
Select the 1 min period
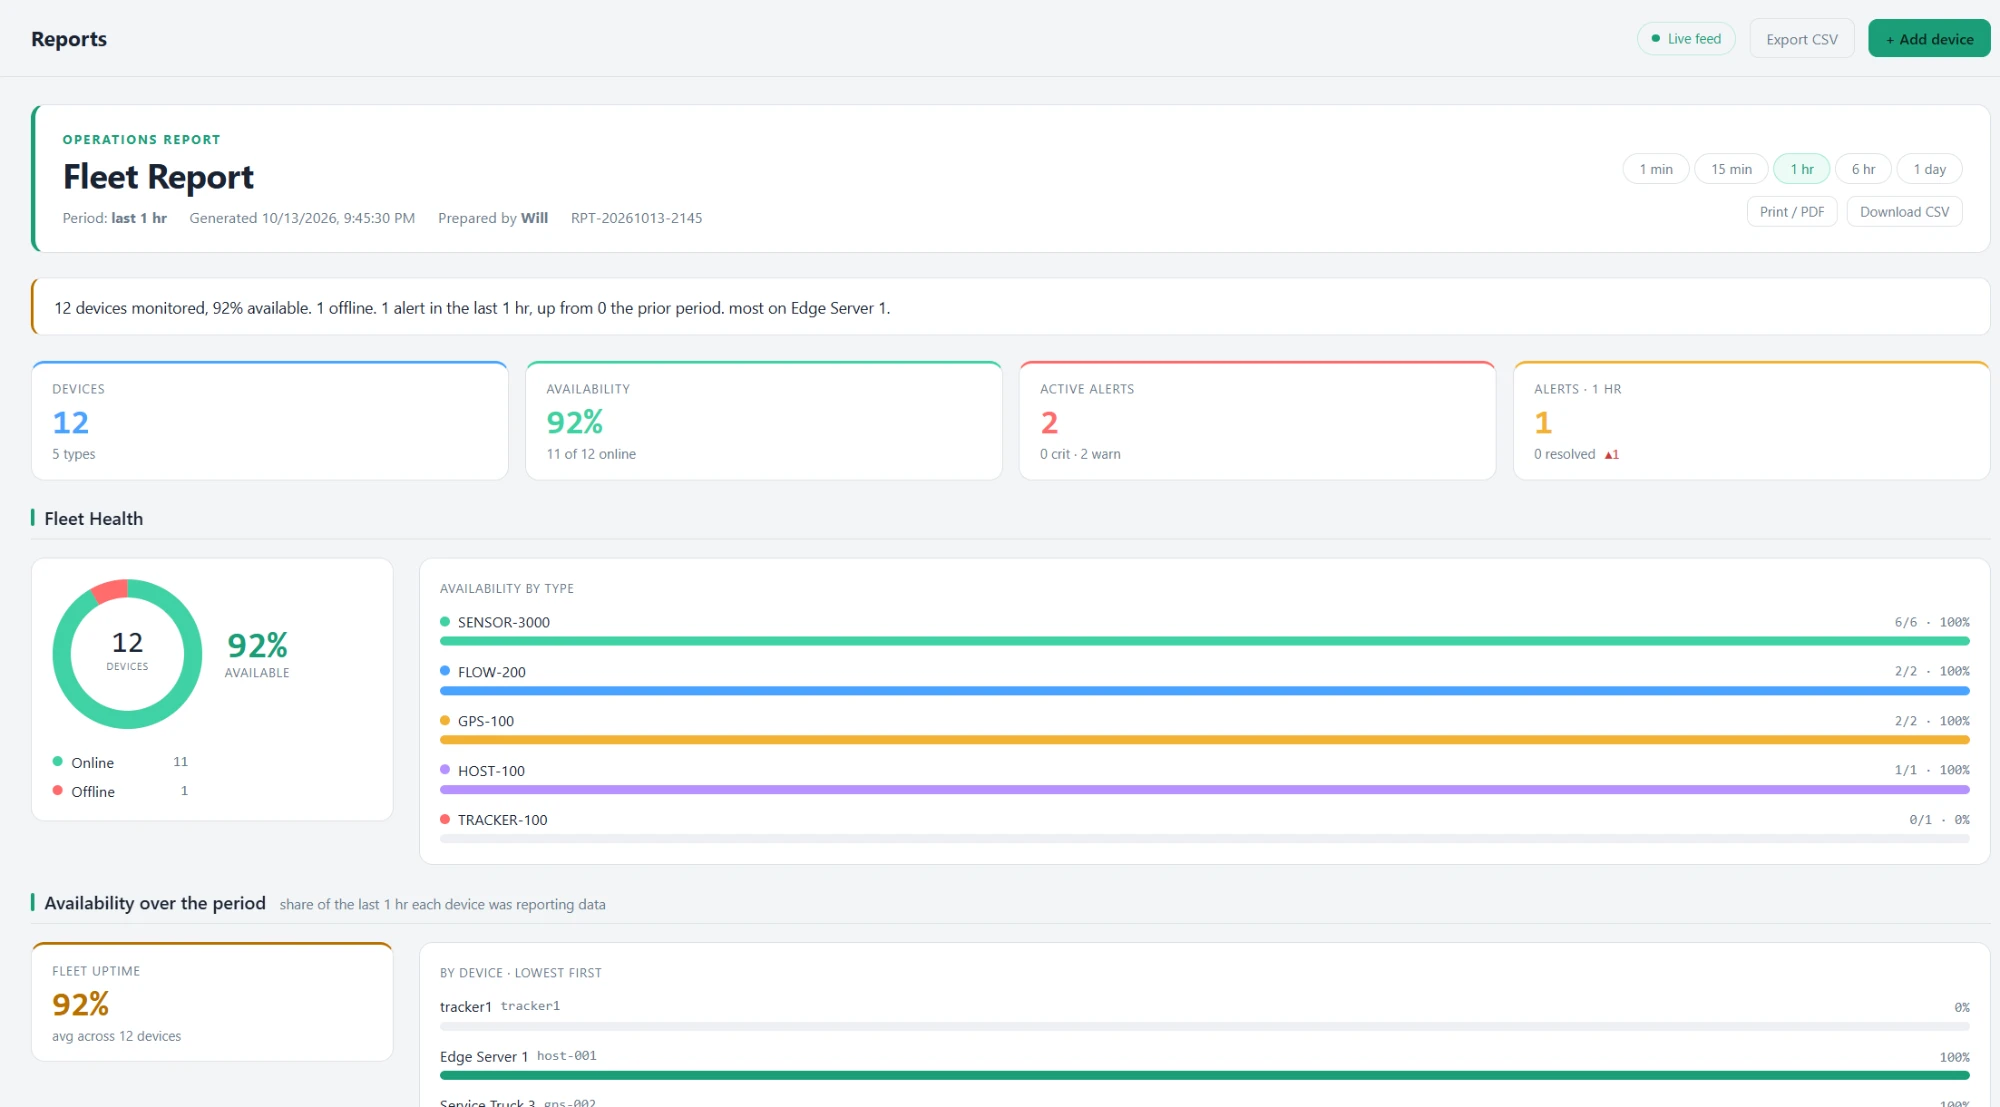(1655, 169)
